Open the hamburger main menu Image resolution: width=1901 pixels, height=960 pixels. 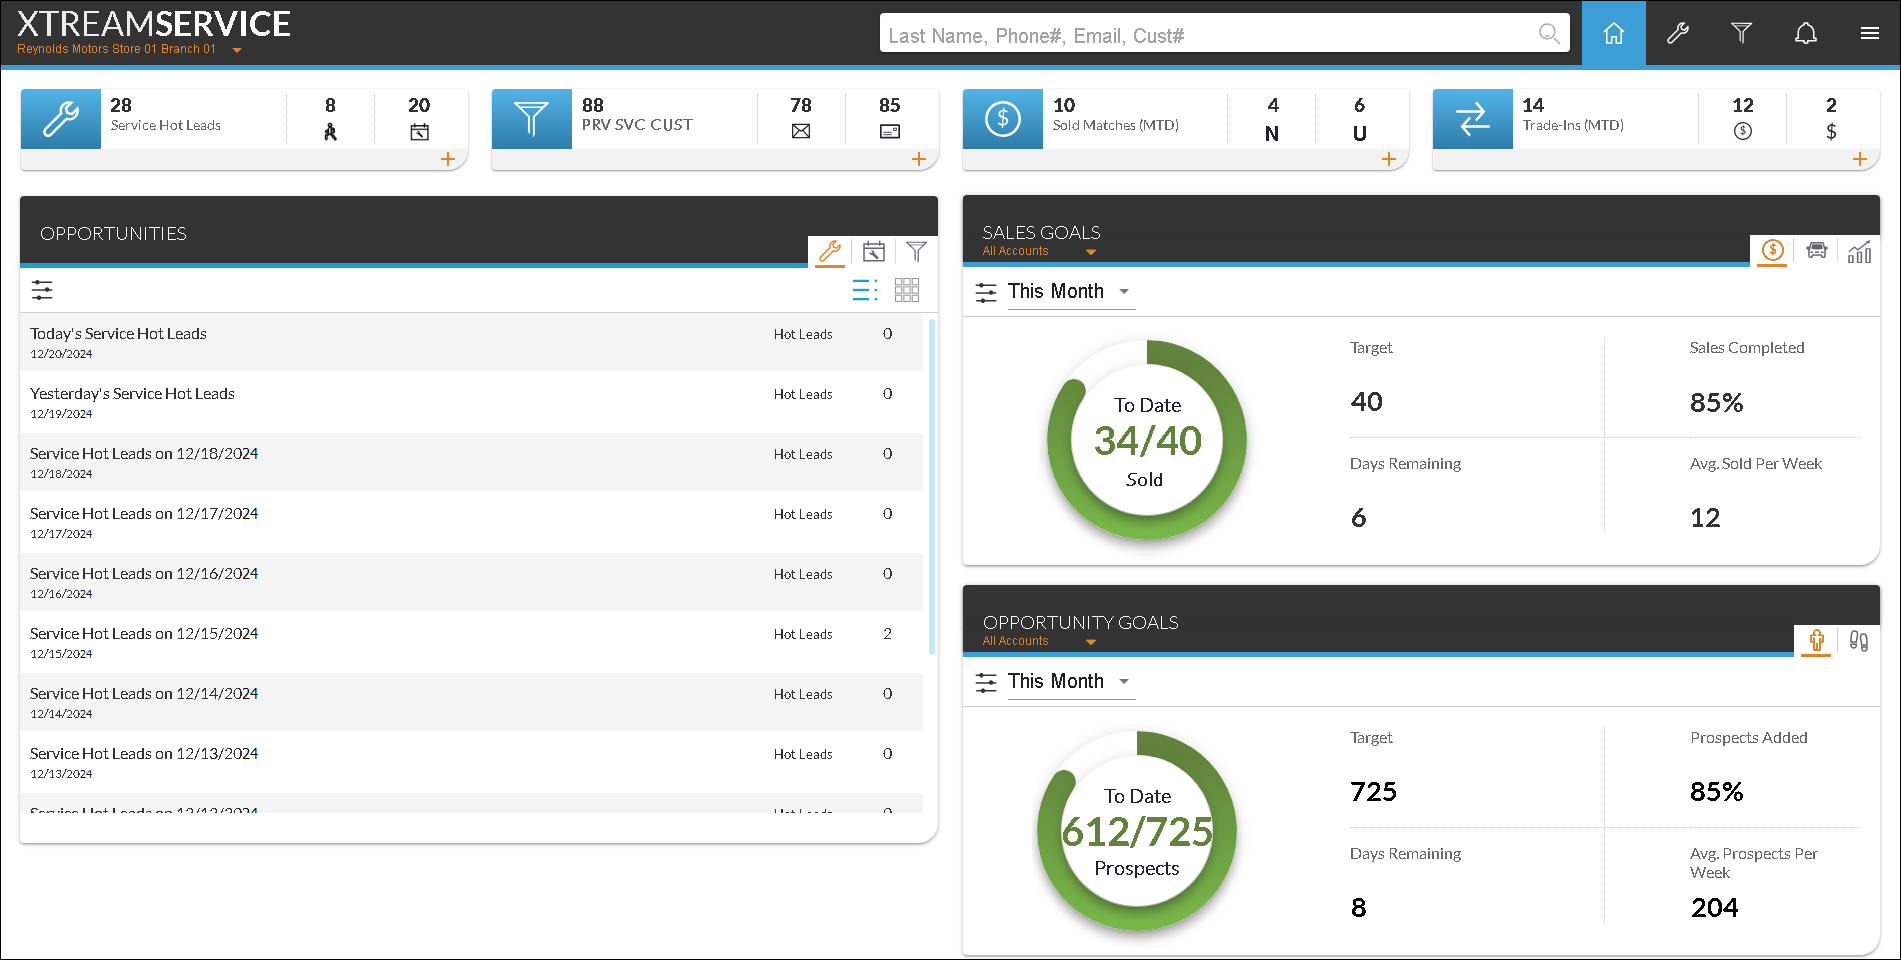1869,34
